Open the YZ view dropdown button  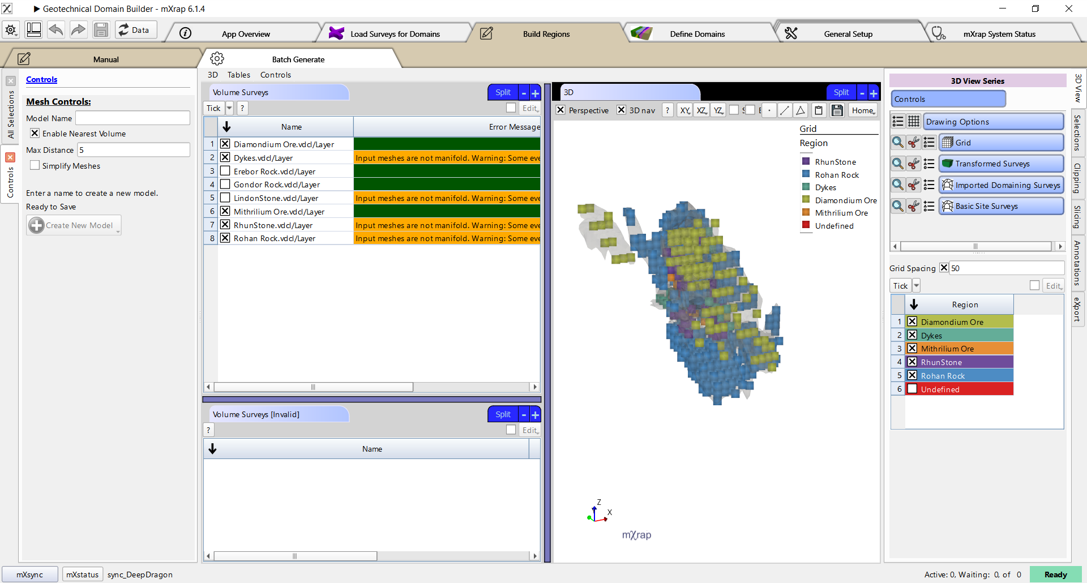pos(718,110)
